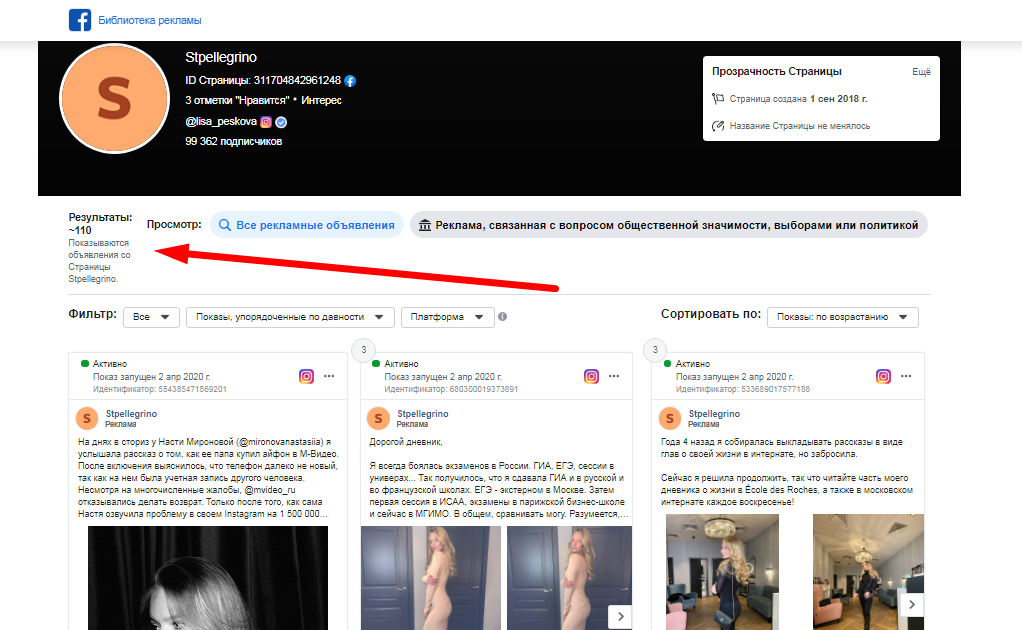This screenshot has height=630, width=1022.
Task: Click the Facebook badge beside the Page ID
Action: (x=350, y=81)
